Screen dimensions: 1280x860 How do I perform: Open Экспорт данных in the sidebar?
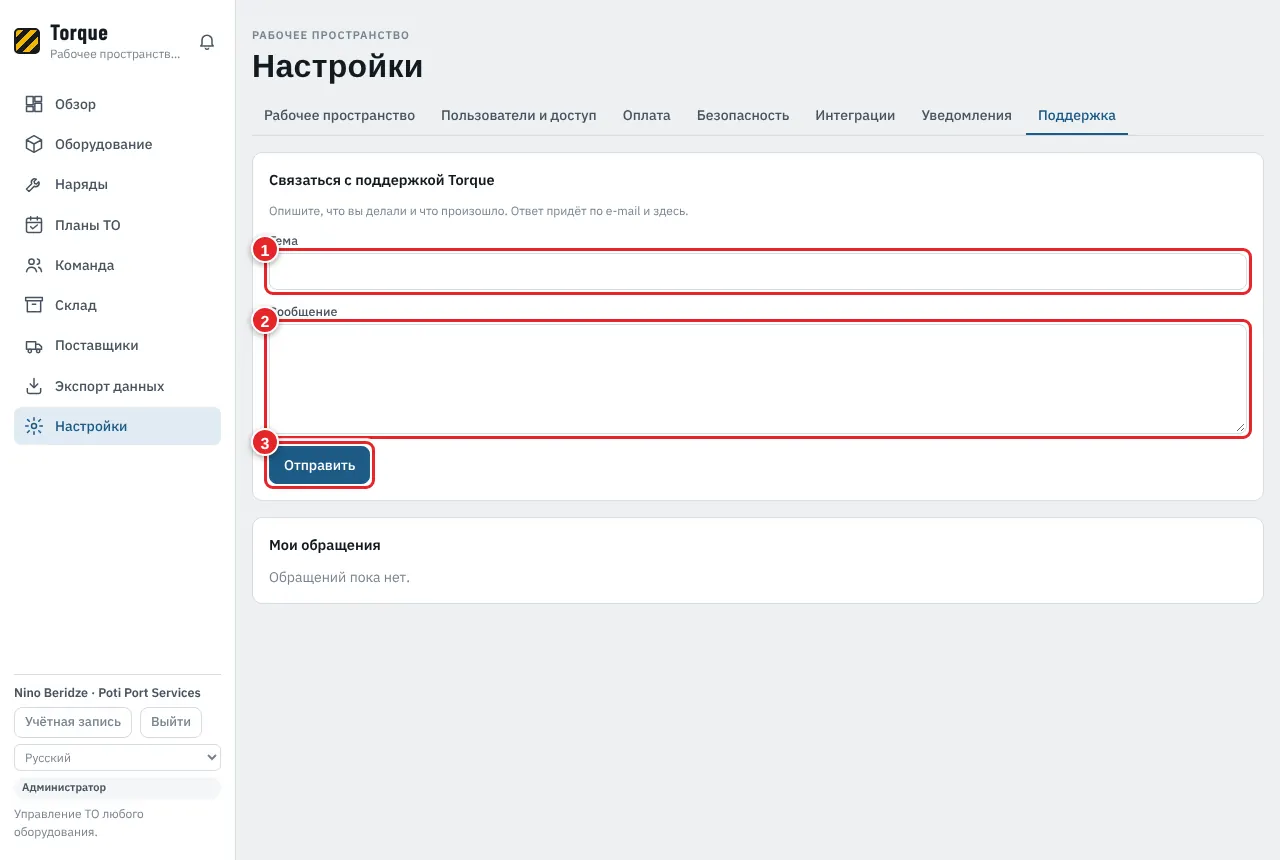117,386
